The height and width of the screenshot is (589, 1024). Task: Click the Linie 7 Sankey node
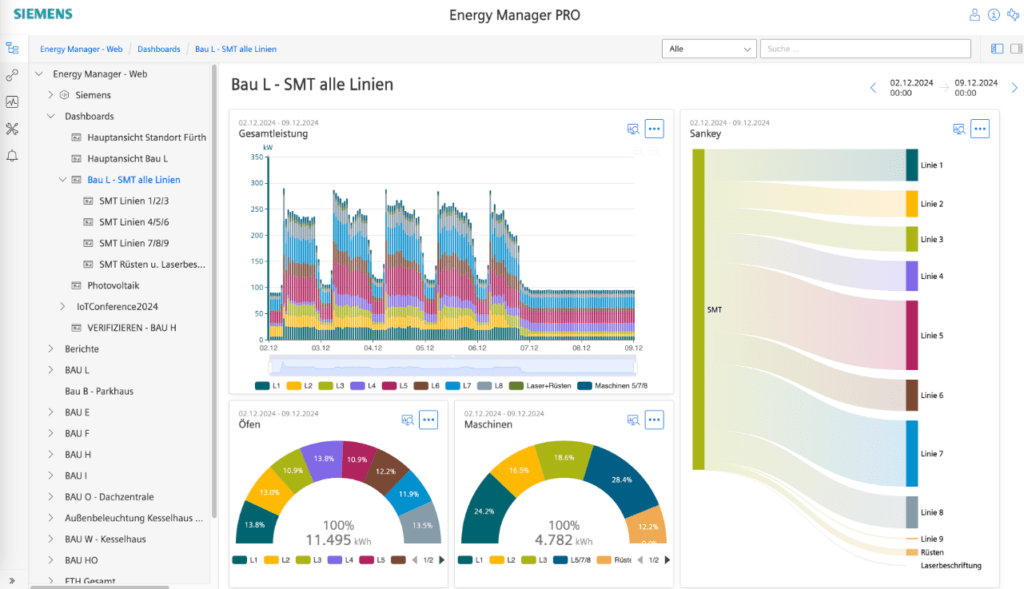[x=912, y=453]
